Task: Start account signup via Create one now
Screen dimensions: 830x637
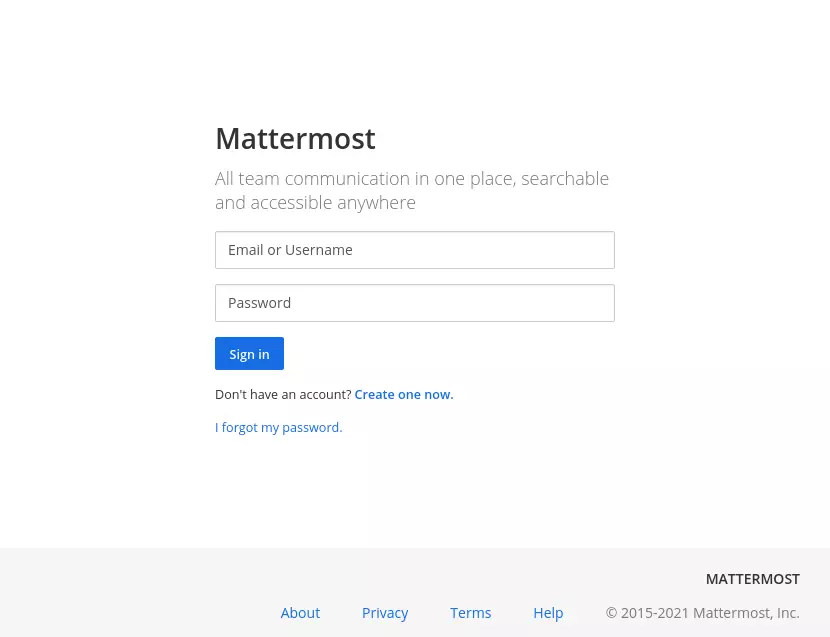Action: 404,395
